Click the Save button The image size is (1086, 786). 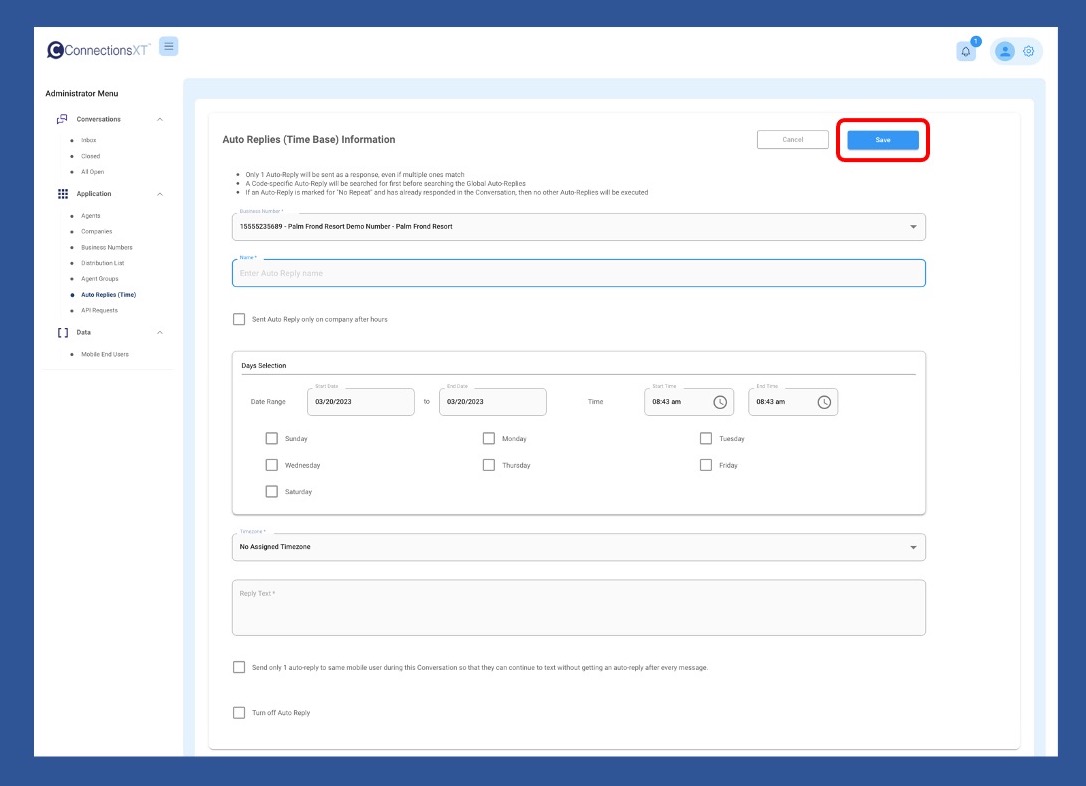pyautogui.click(x=883, y=140)
